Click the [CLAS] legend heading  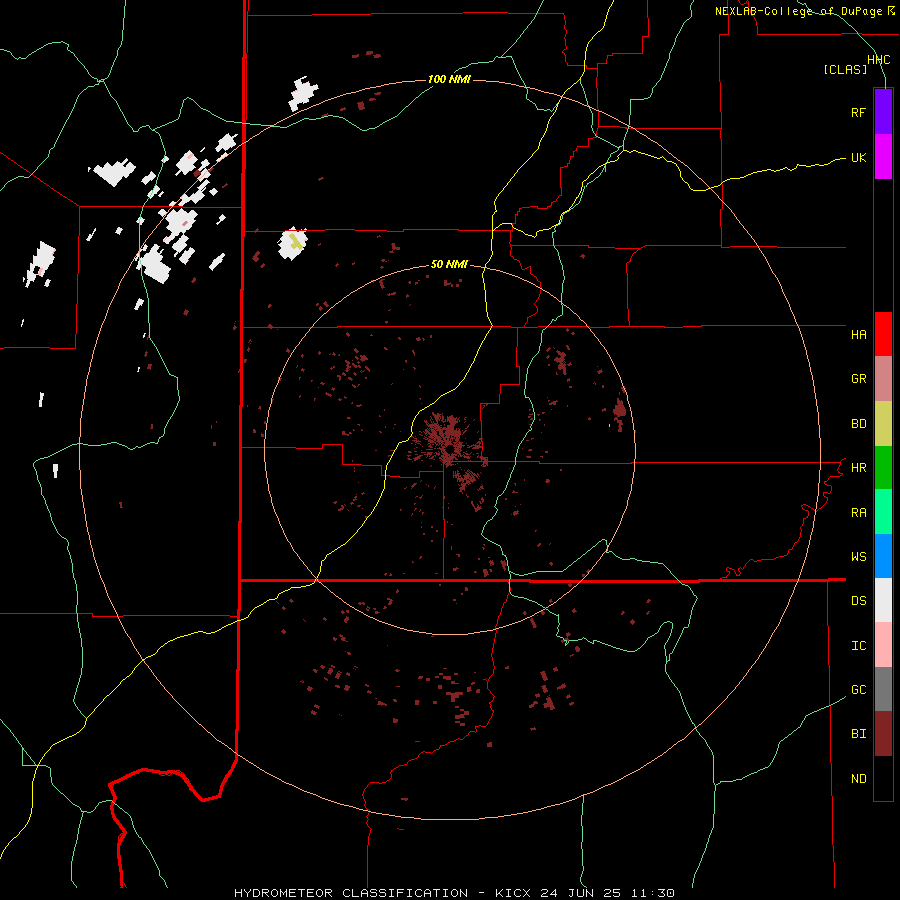tap(845, 69)
